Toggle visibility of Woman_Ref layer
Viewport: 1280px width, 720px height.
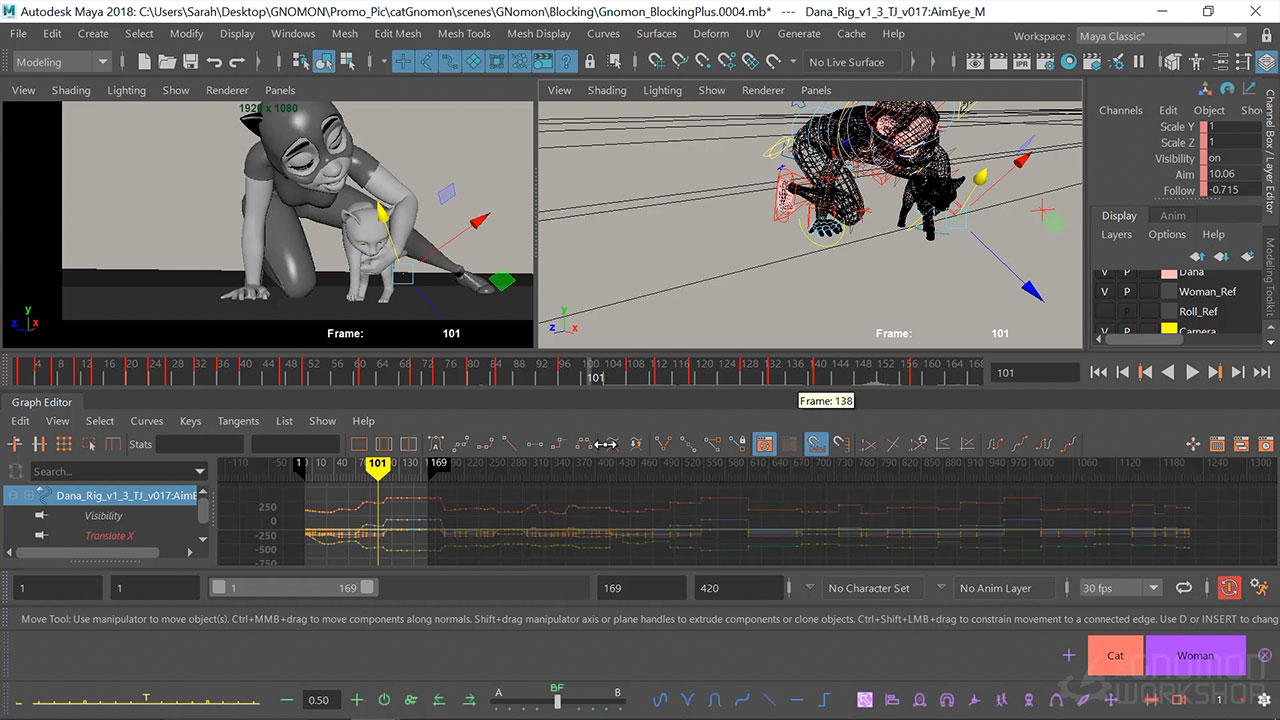coord(1105,291)
